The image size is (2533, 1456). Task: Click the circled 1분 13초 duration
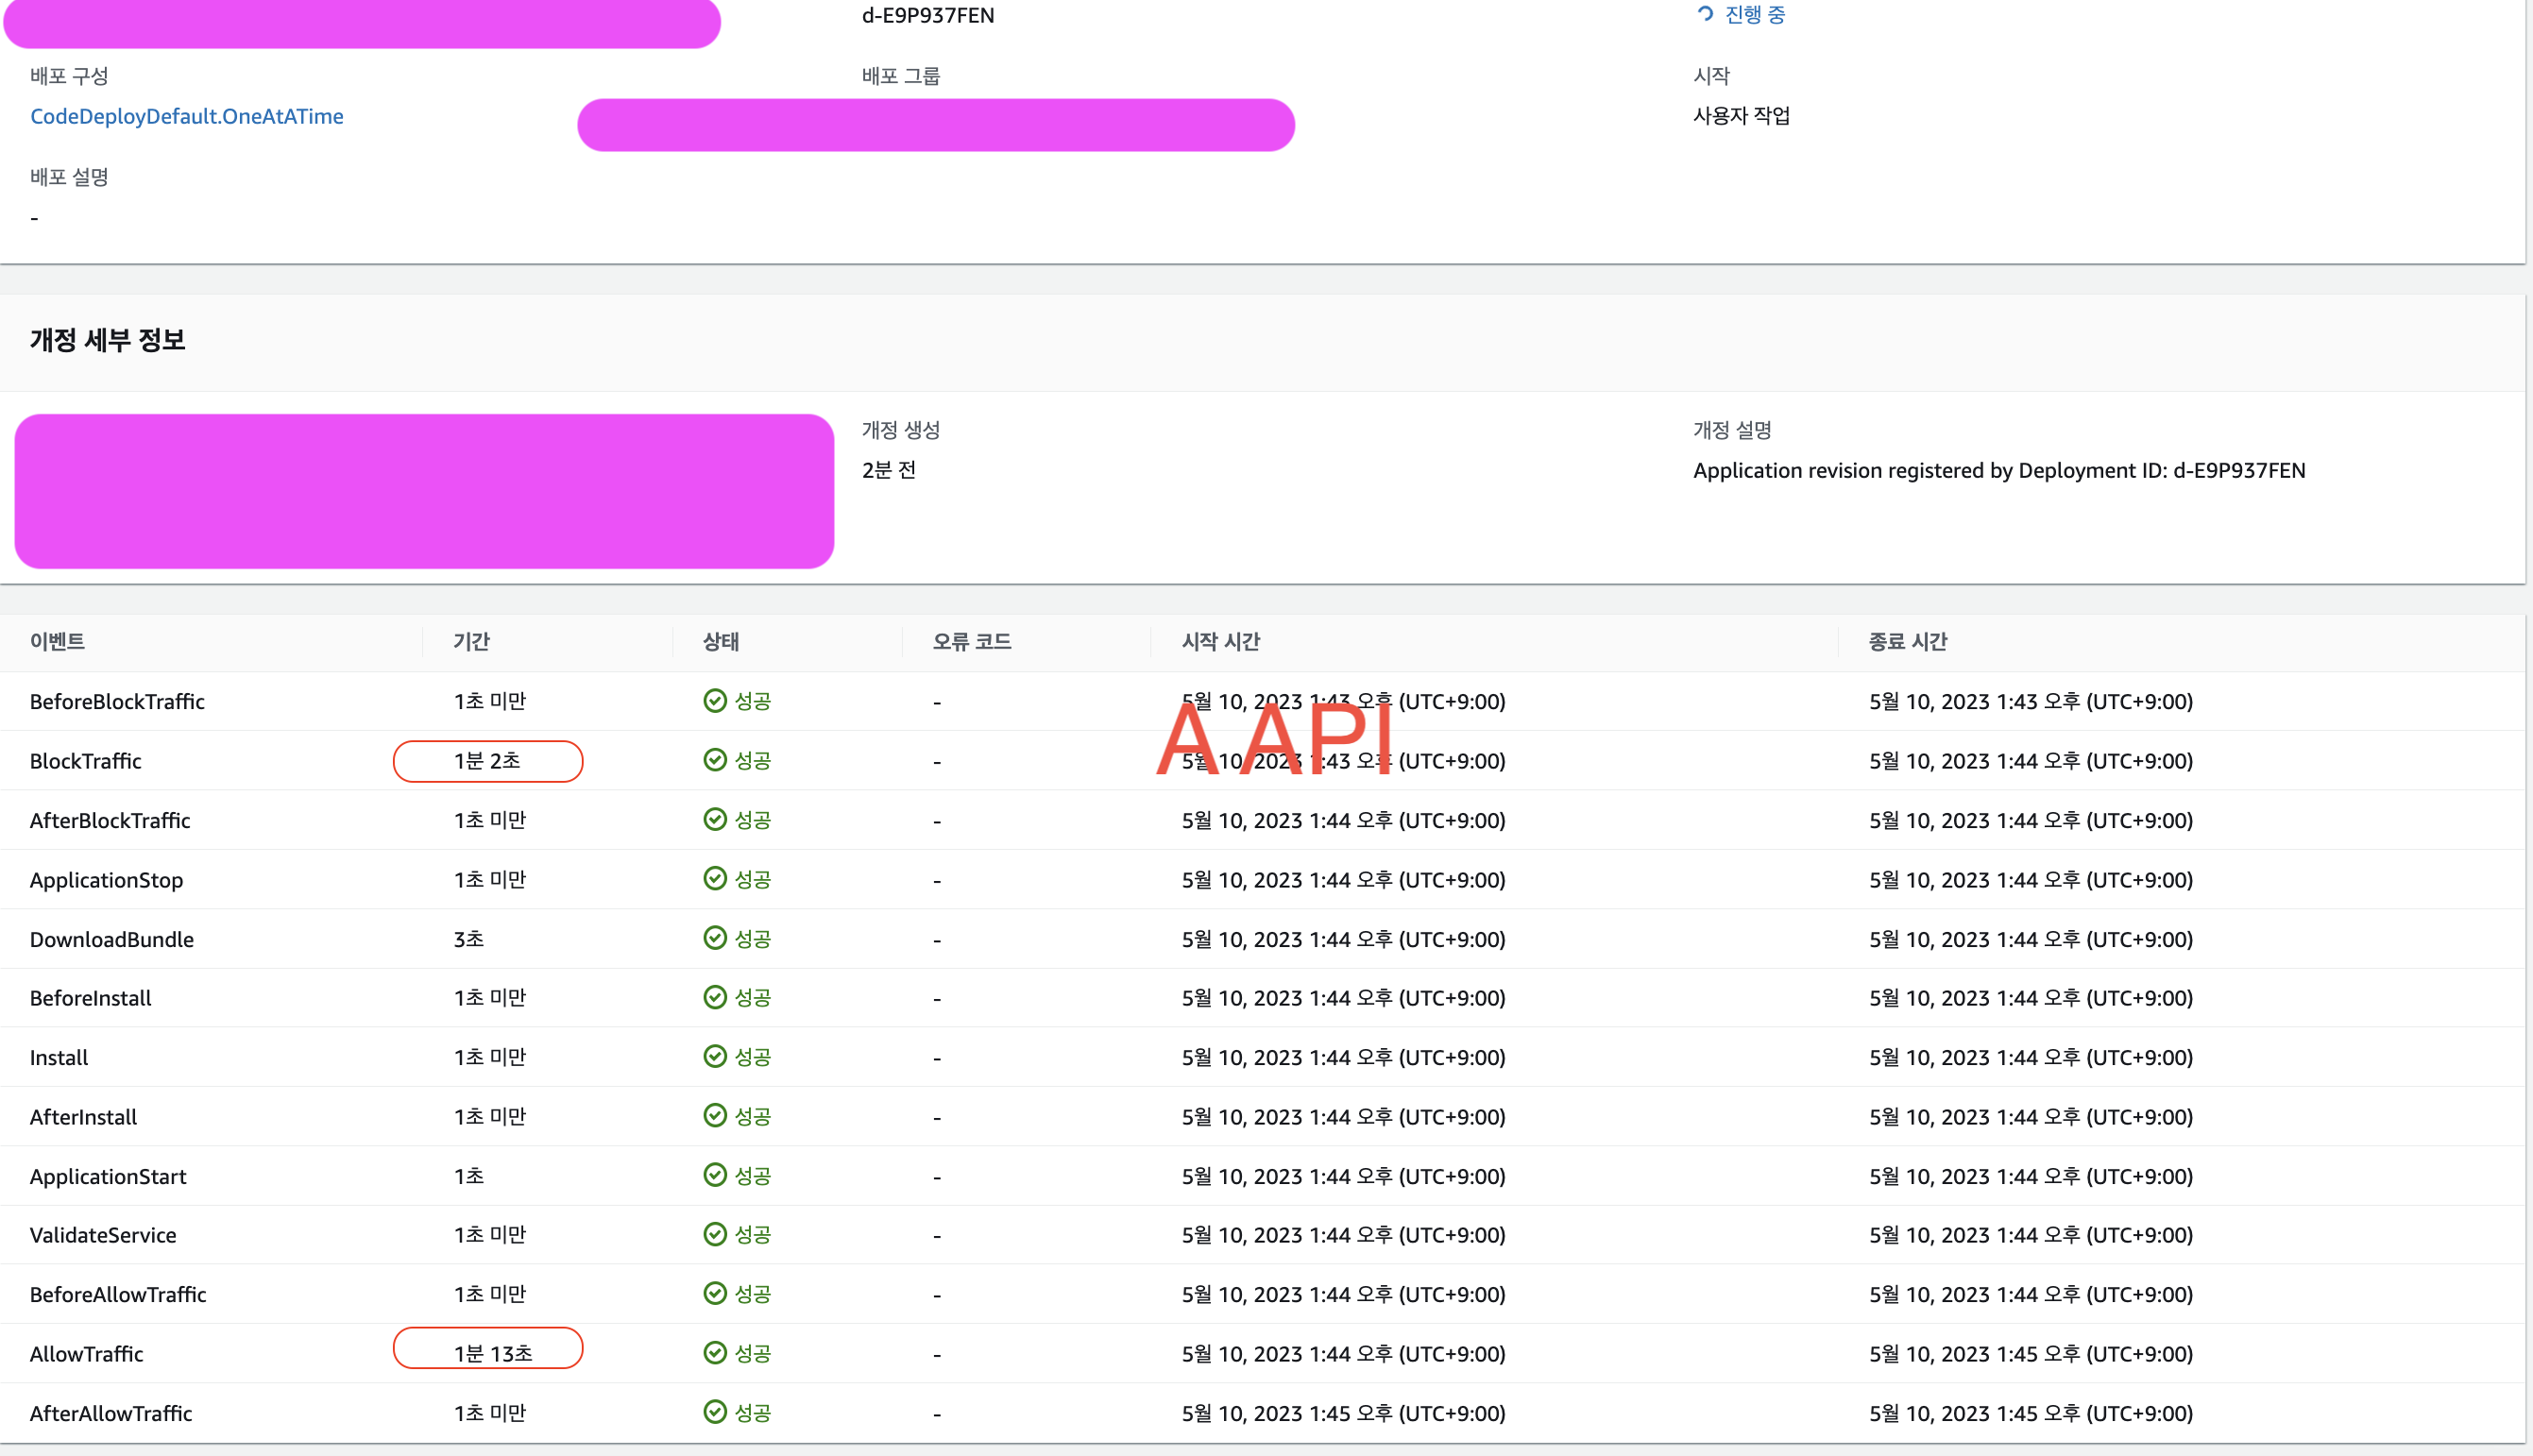tap(493, 1353)
